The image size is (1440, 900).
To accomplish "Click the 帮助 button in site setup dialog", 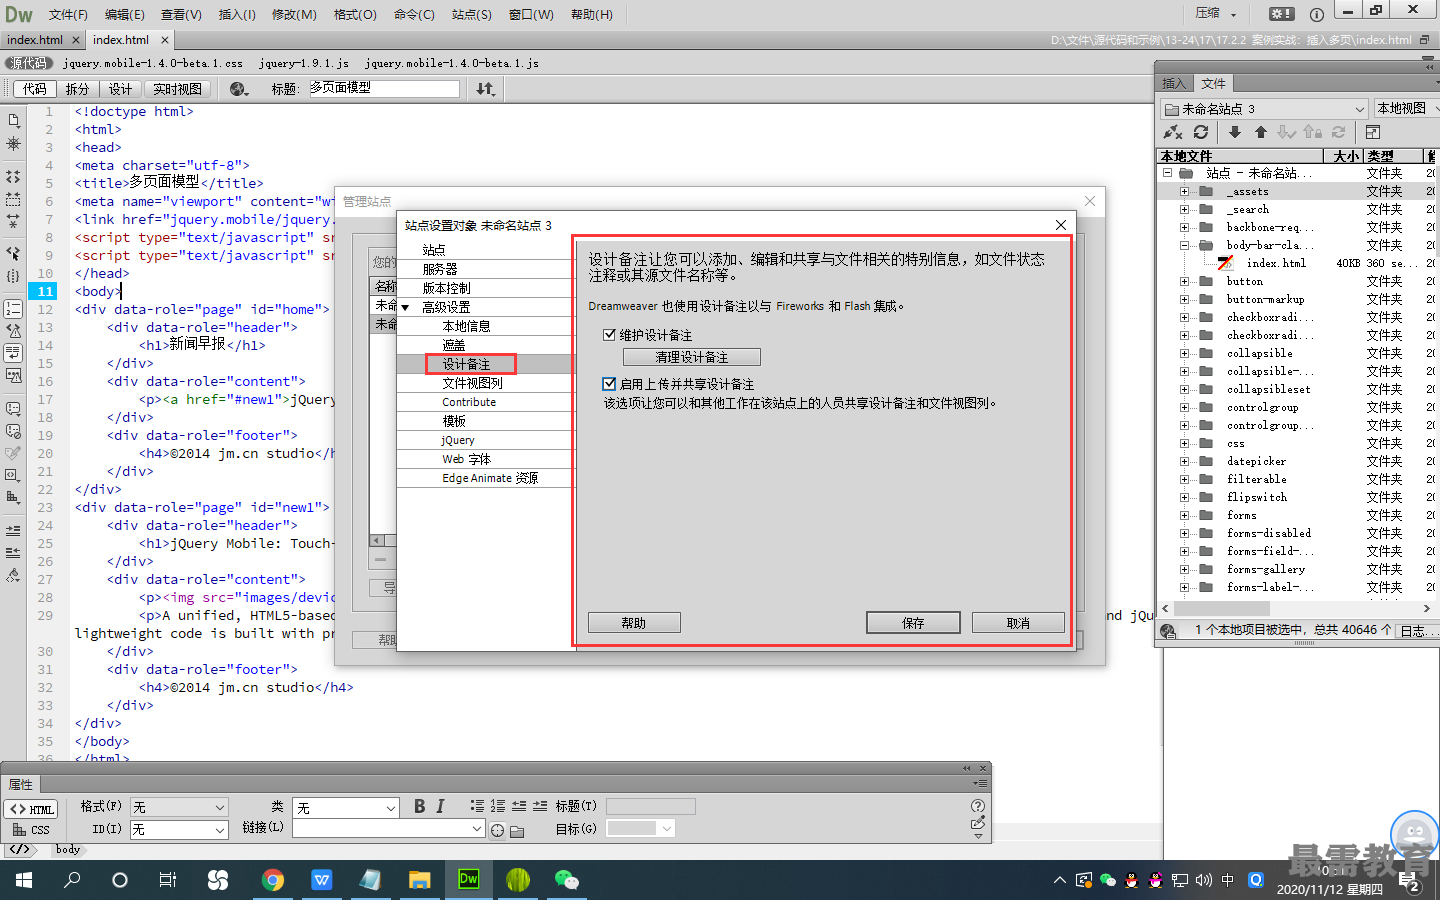I will click(634, 623).
